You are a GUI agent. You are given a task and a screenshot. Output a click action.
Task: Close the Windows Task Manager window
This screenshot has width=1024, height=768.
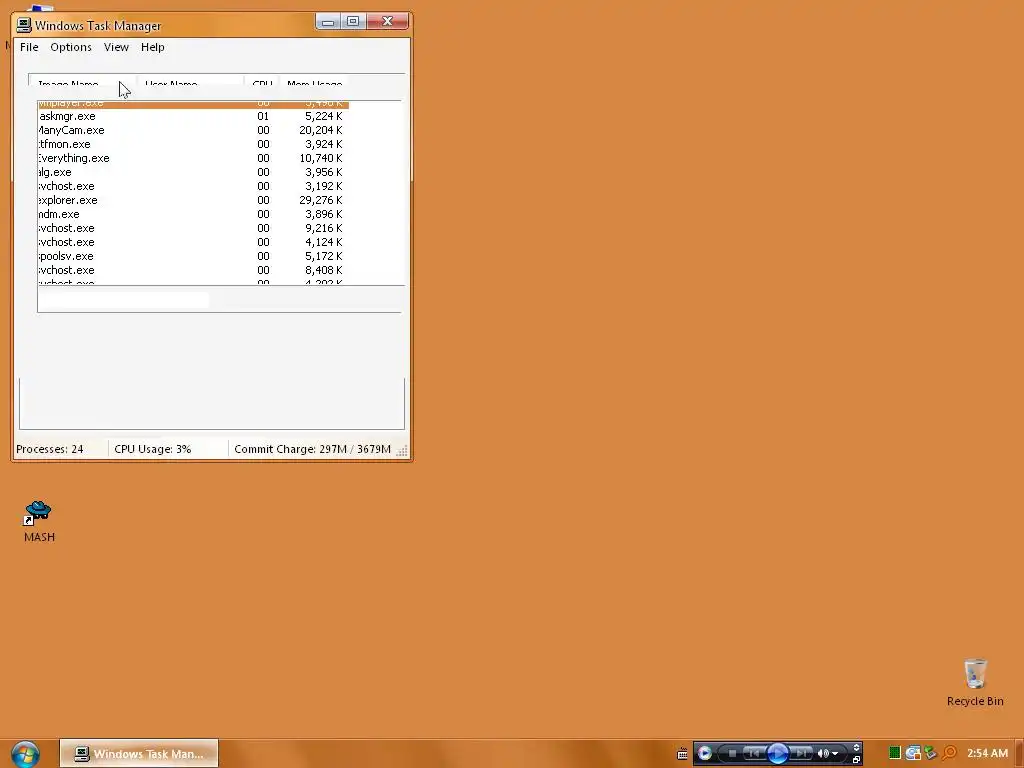pyautogui.click(x=387, y=22)
